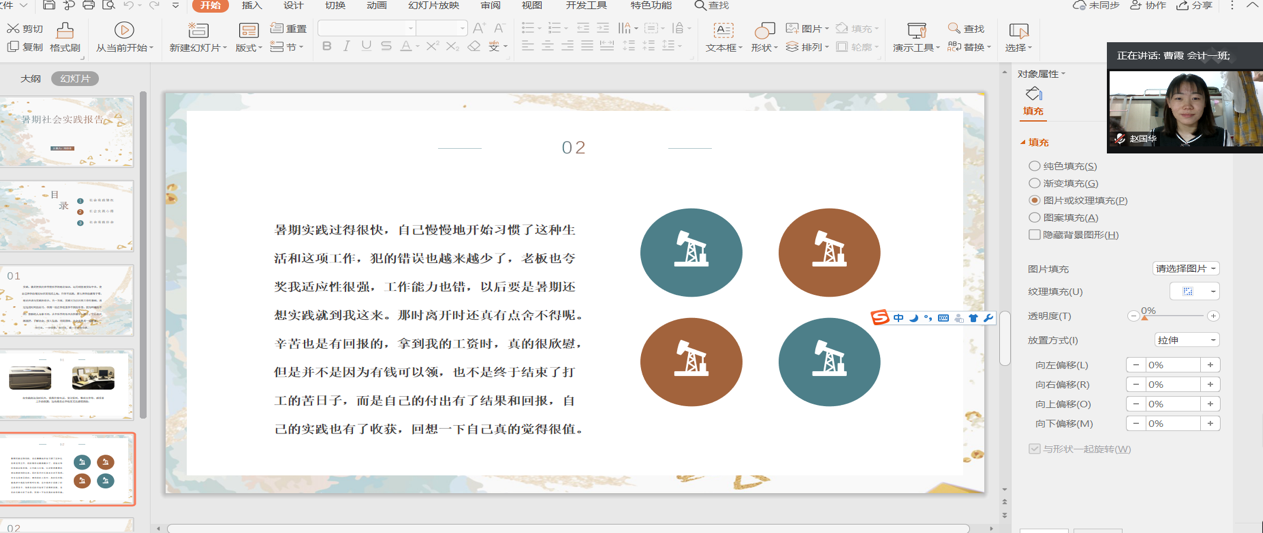Switch to Outline (大纲) view
The image size is (1263, 533).
[x=31, y=78]
